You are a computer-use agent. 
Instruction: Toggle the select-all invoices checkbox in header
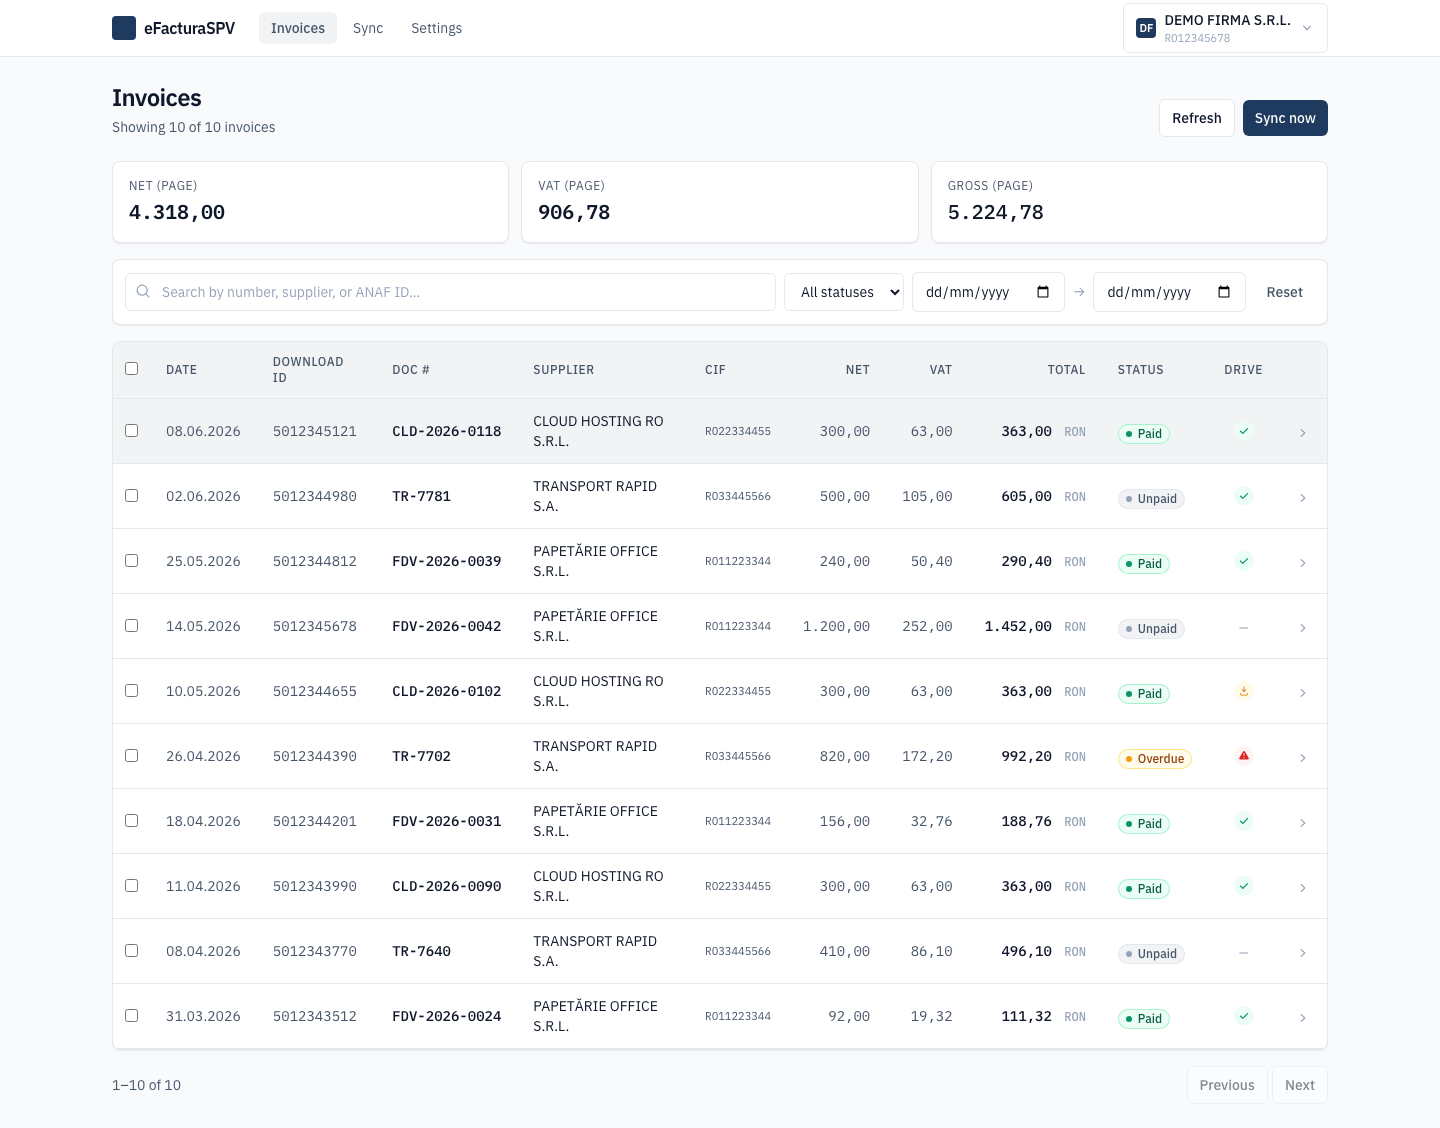click(x=131, y=368)
